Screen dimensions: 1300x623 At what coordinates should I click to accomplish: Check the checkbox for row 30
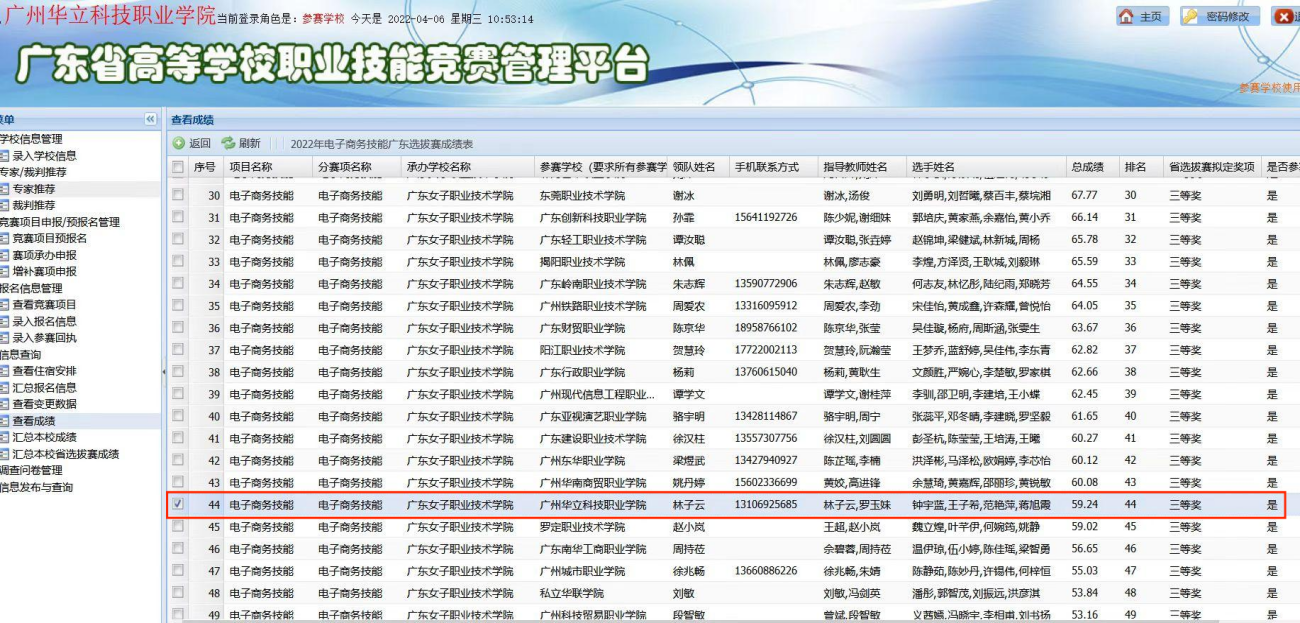coord(178,195)
